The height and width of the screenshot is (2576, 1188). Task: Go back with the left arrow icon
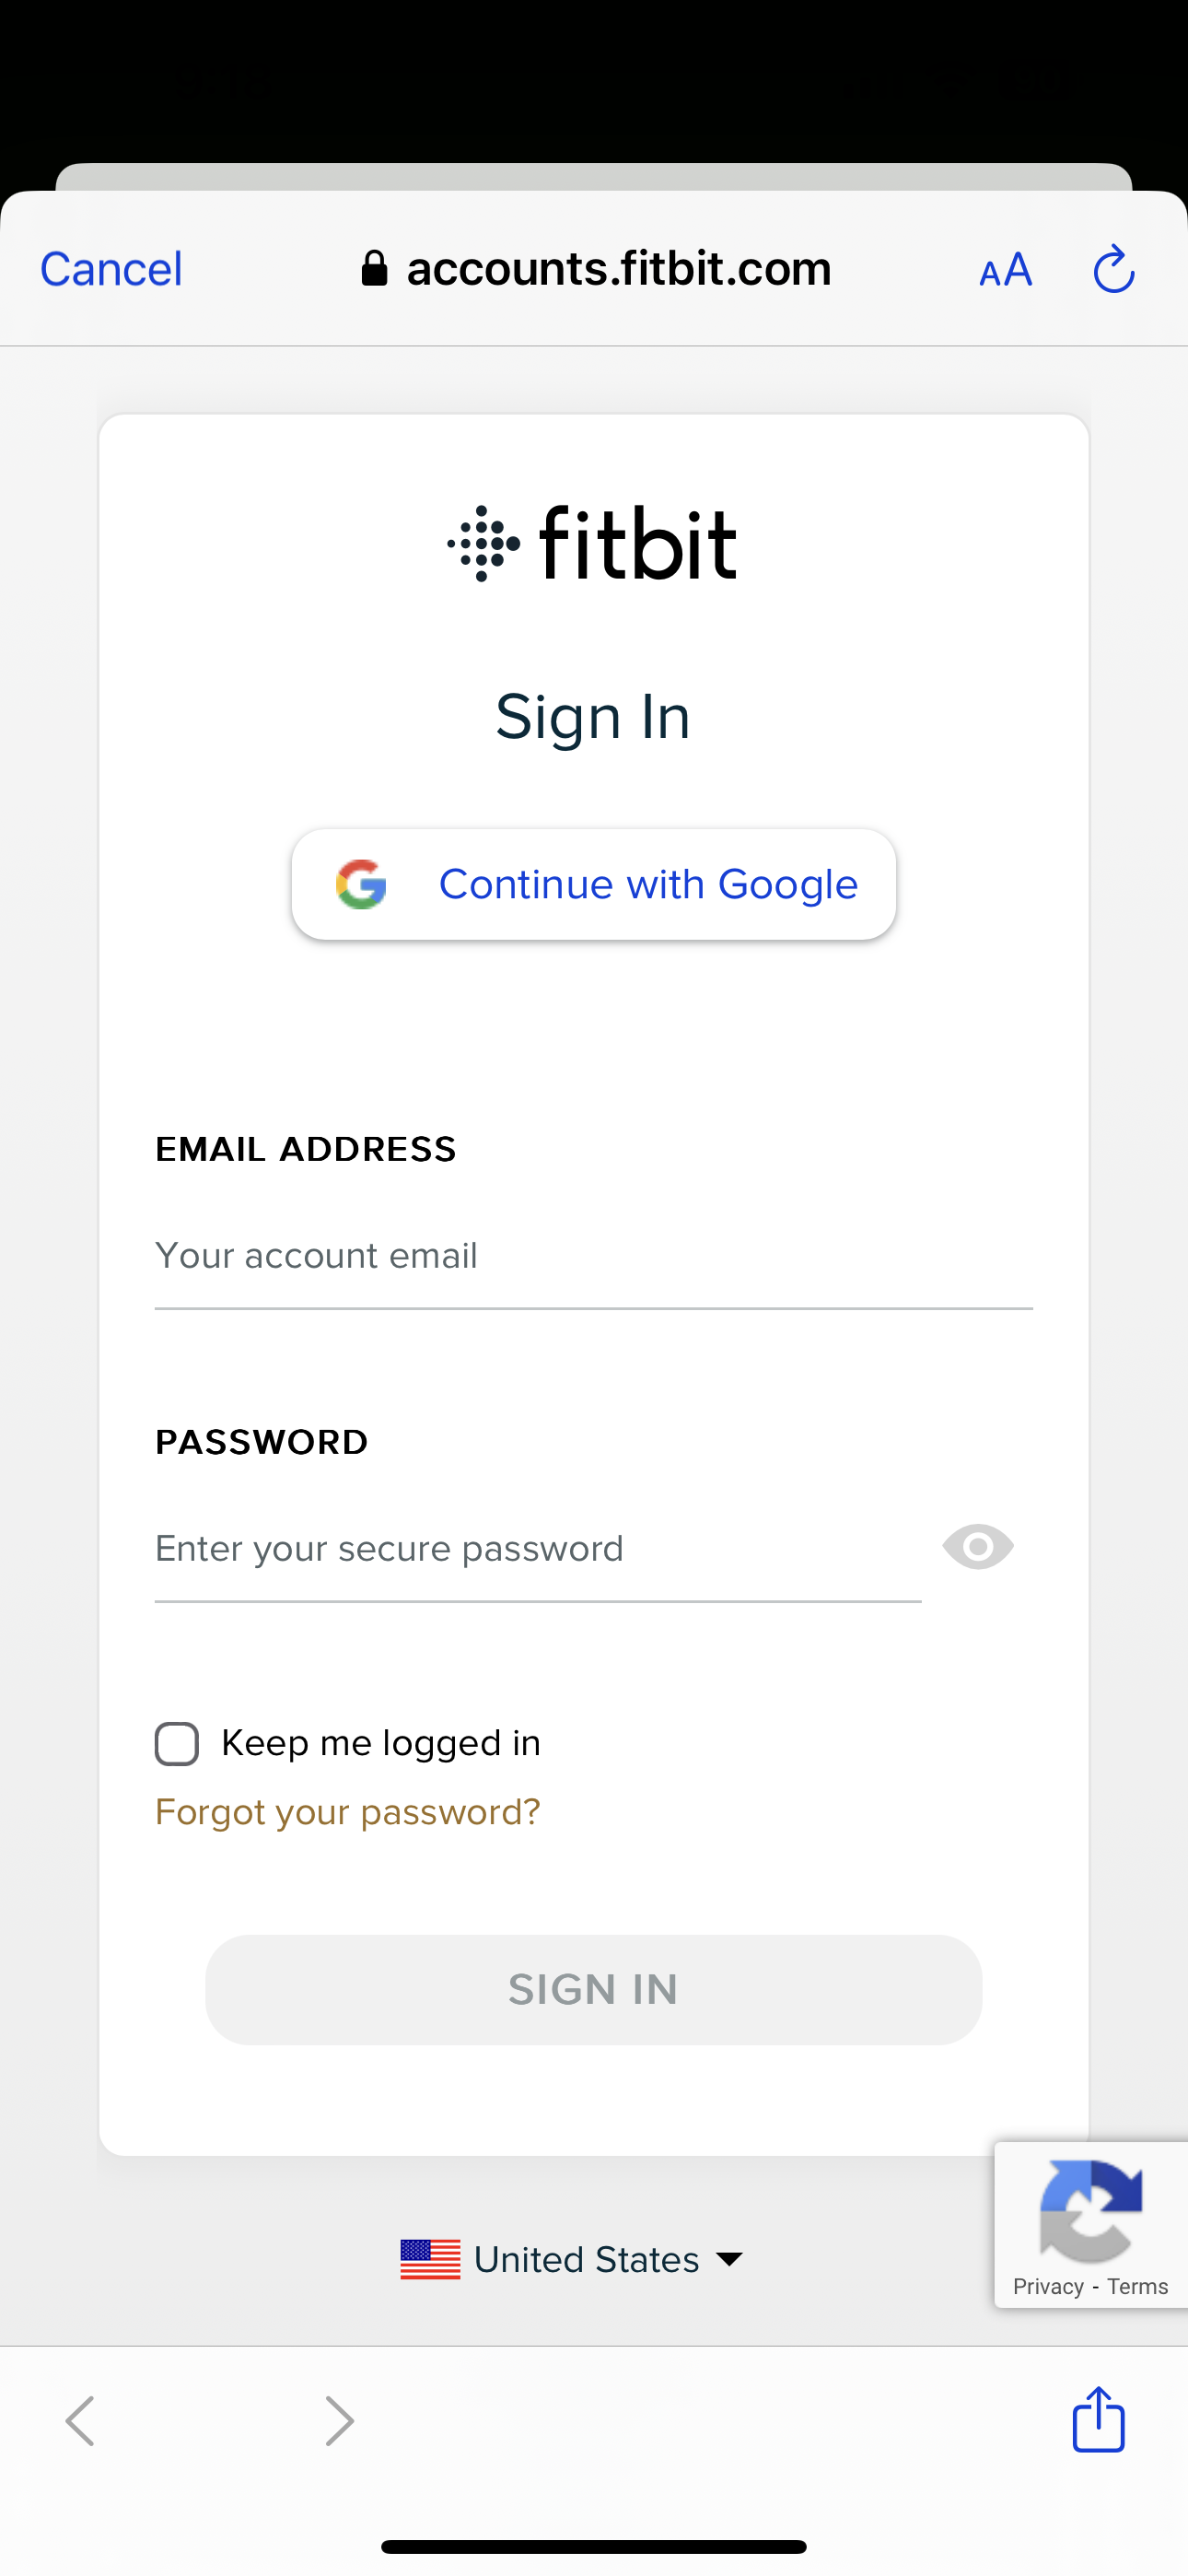(x=80, y=2421)
